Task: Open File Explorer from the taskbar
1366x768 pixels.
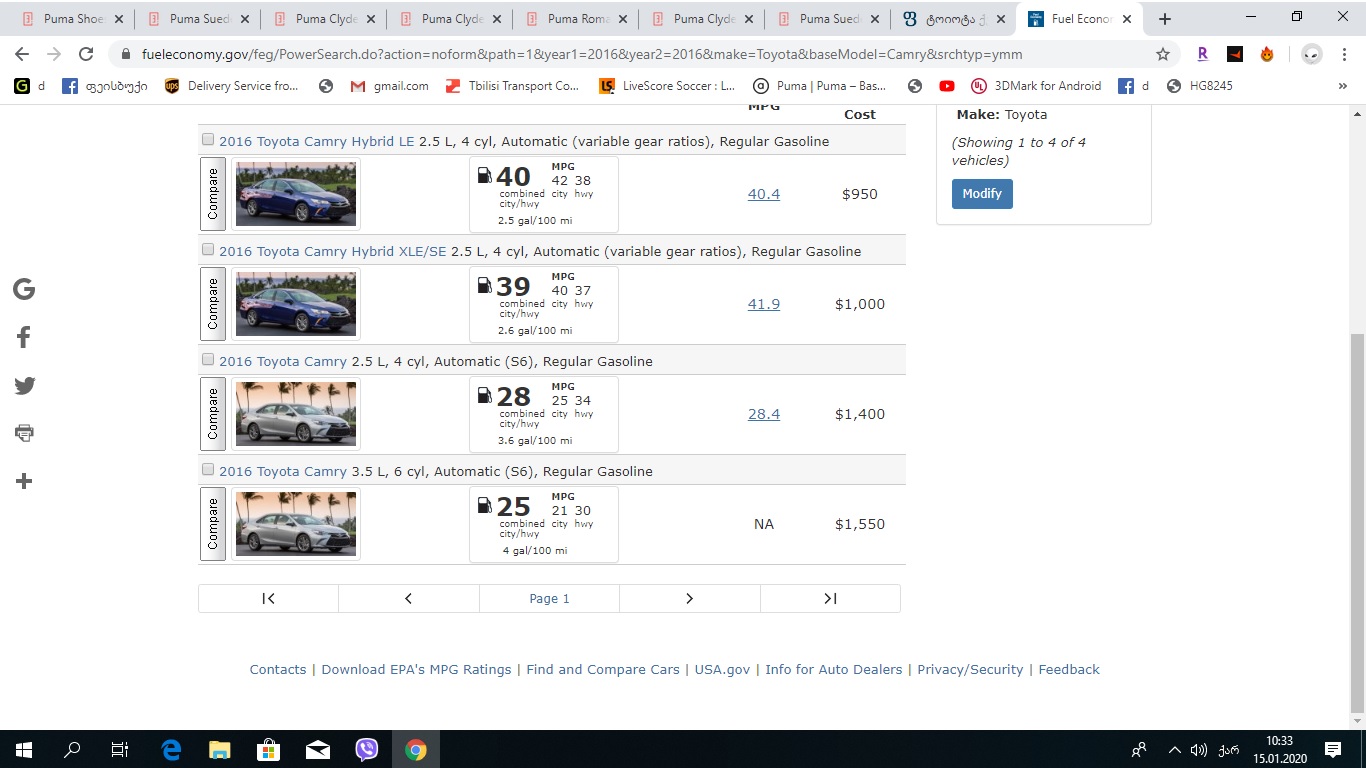Action: pos(220,749)
